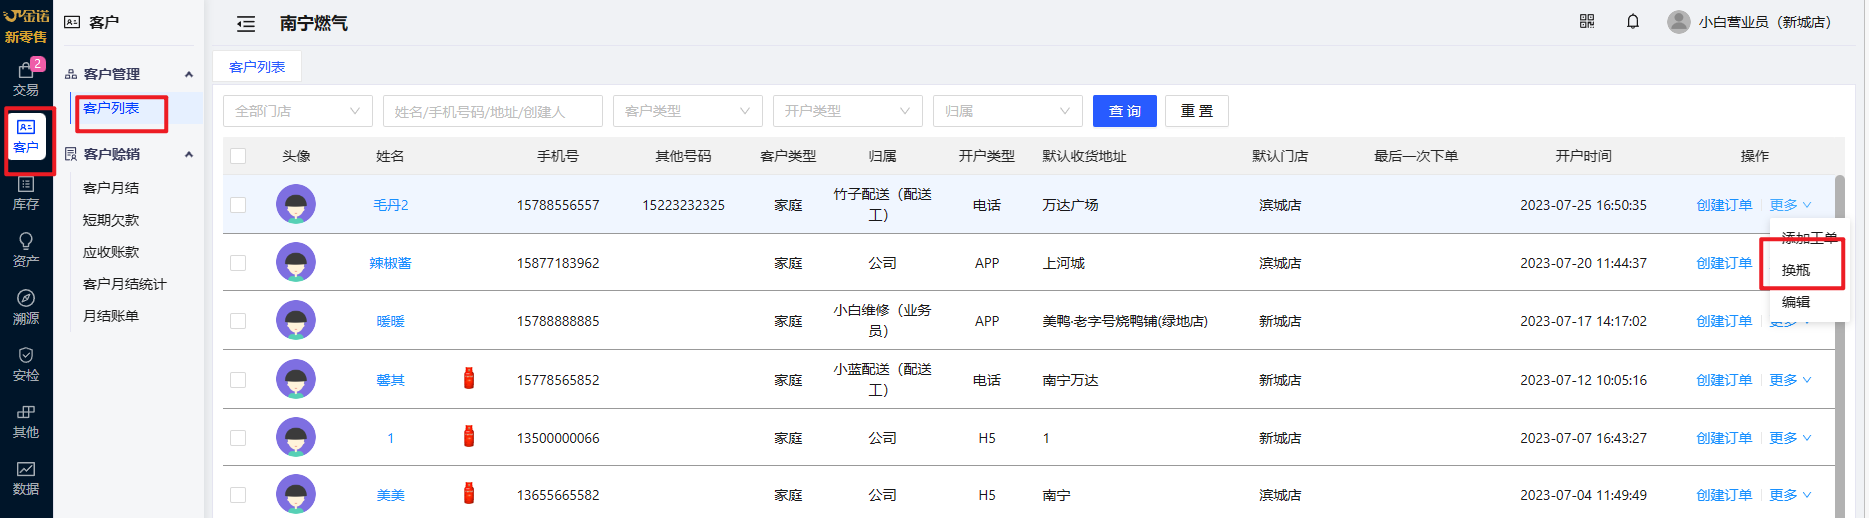Click gas cylinder icon in 13500000066 row

click(469, 436)
